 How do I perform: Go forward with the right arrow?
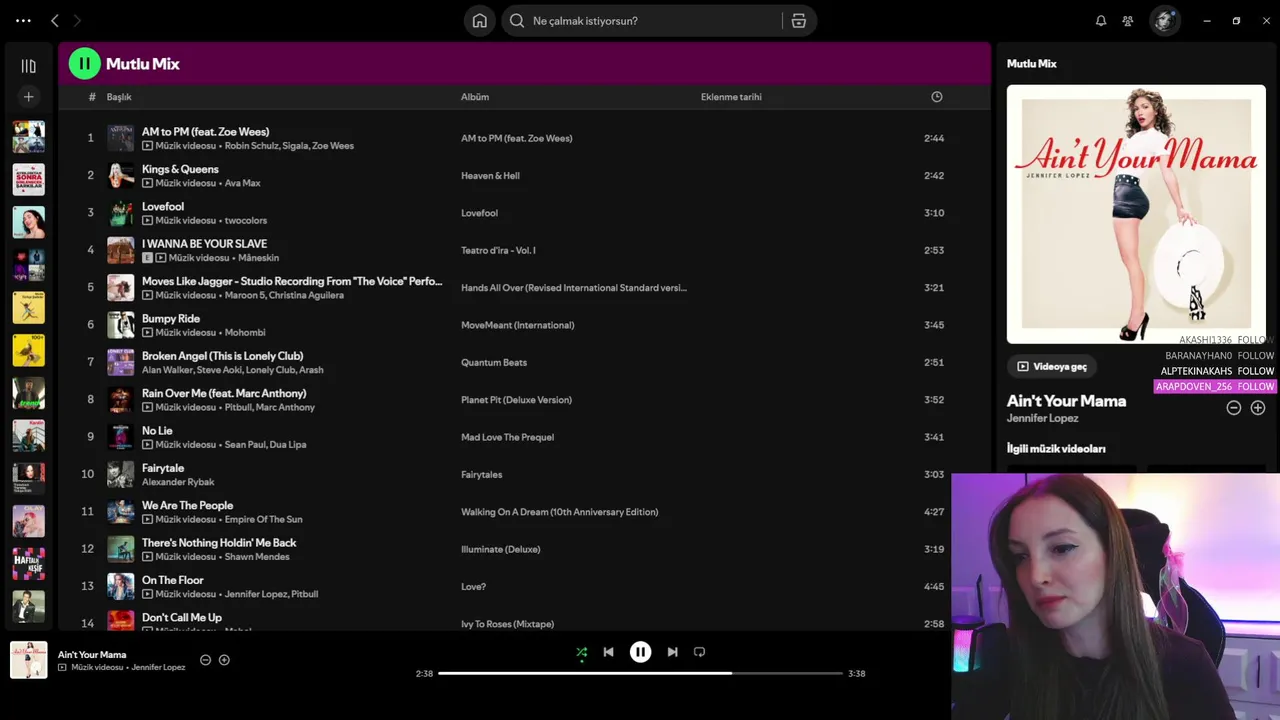pyautogui.click(x=77, y=20)
